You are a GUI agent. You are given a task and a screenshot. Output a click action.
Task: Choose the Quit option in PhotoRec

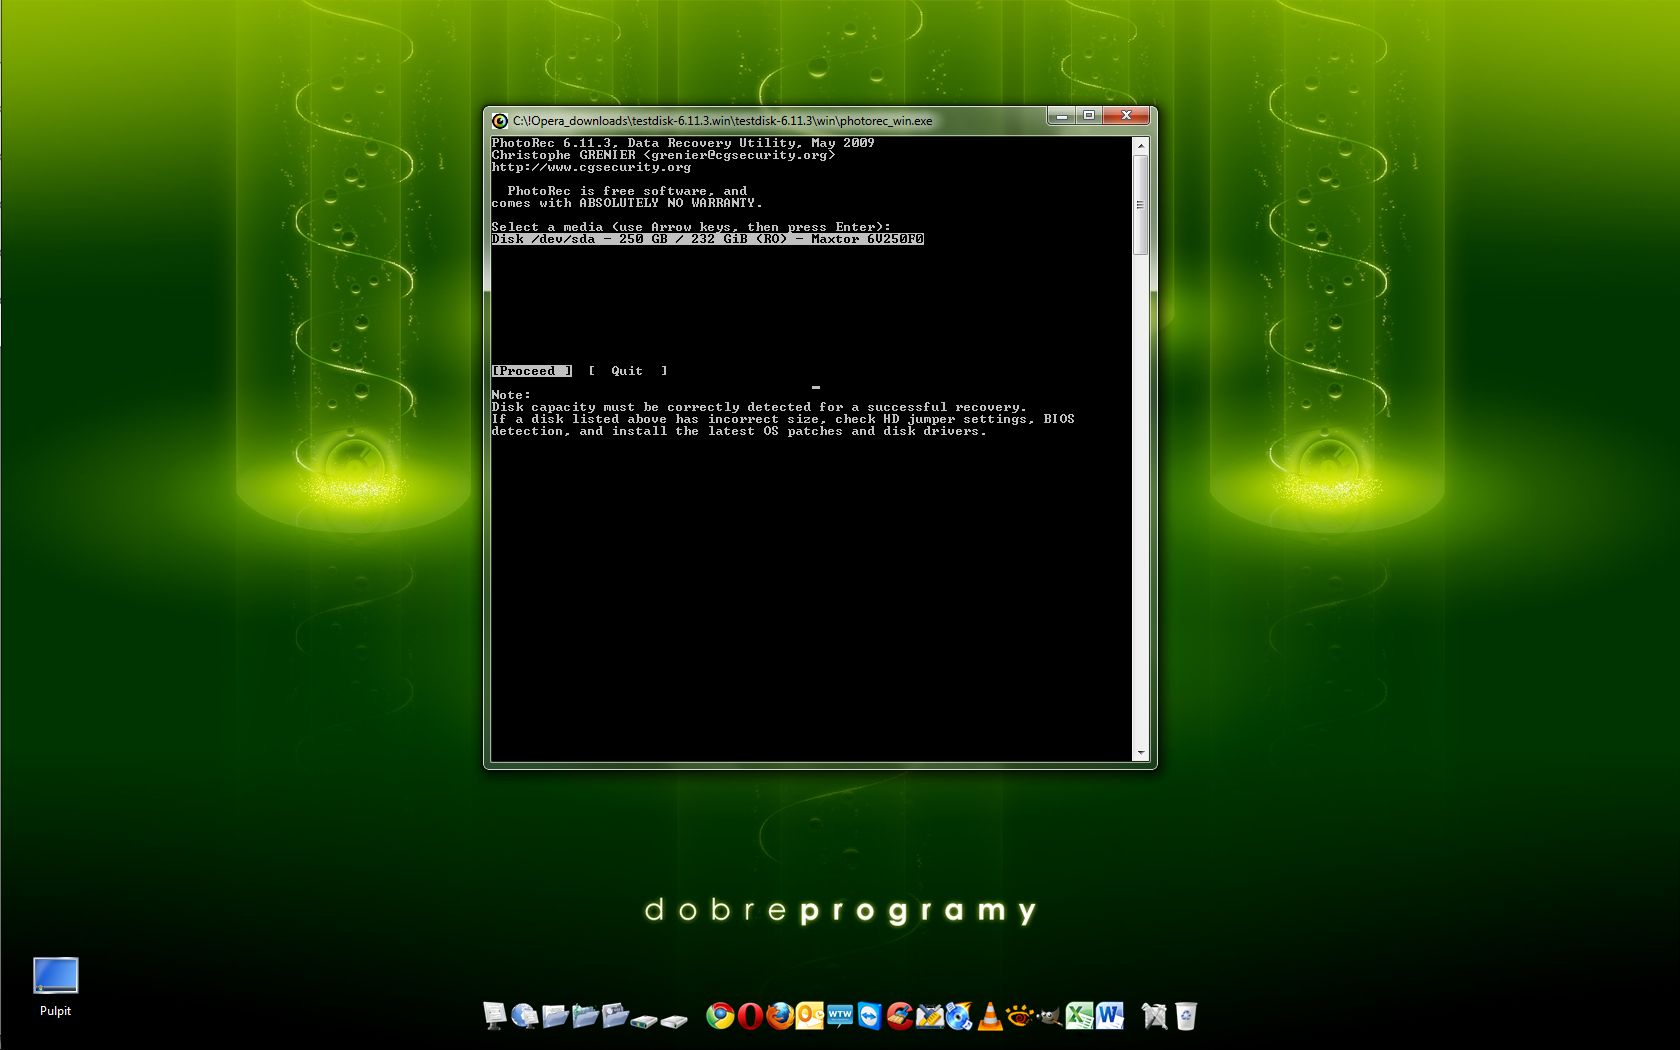click(x=627, y=371)
